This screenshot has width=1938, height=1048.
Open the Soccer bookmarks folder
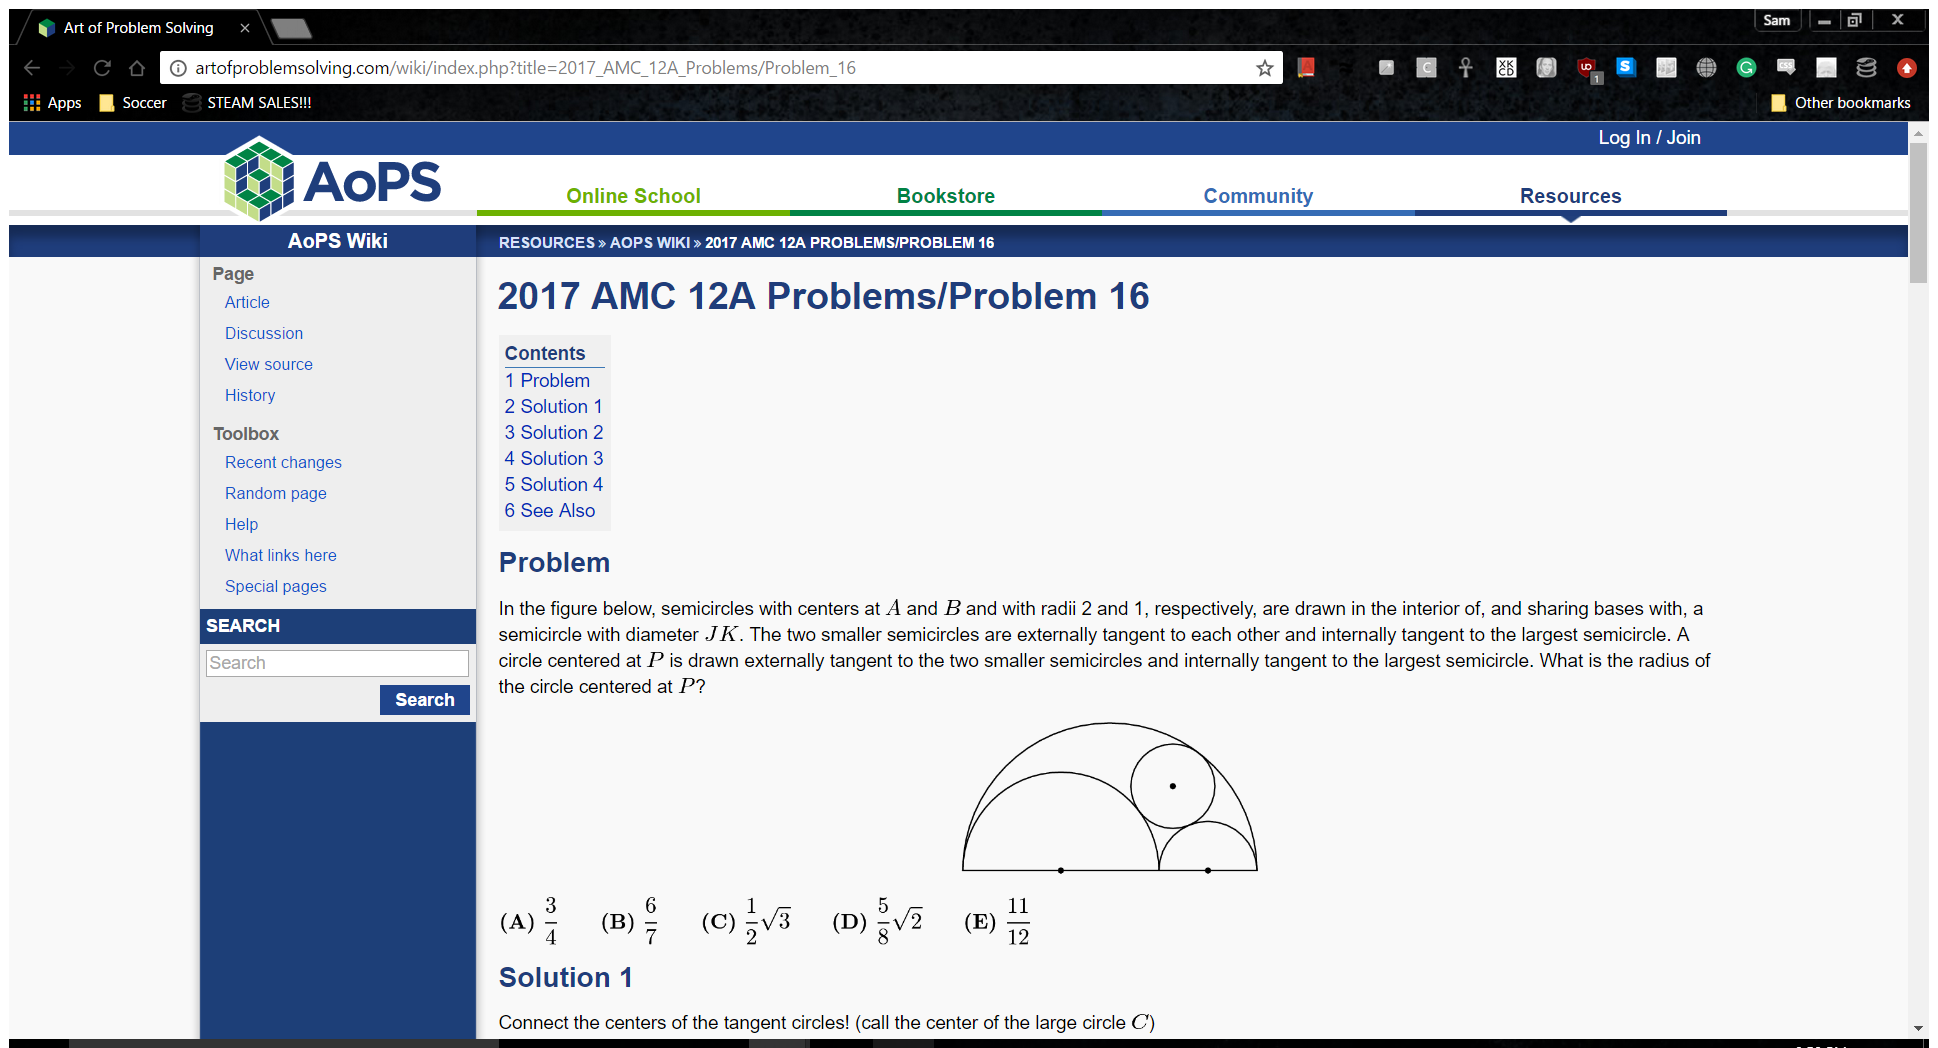(x=133, y=103)
